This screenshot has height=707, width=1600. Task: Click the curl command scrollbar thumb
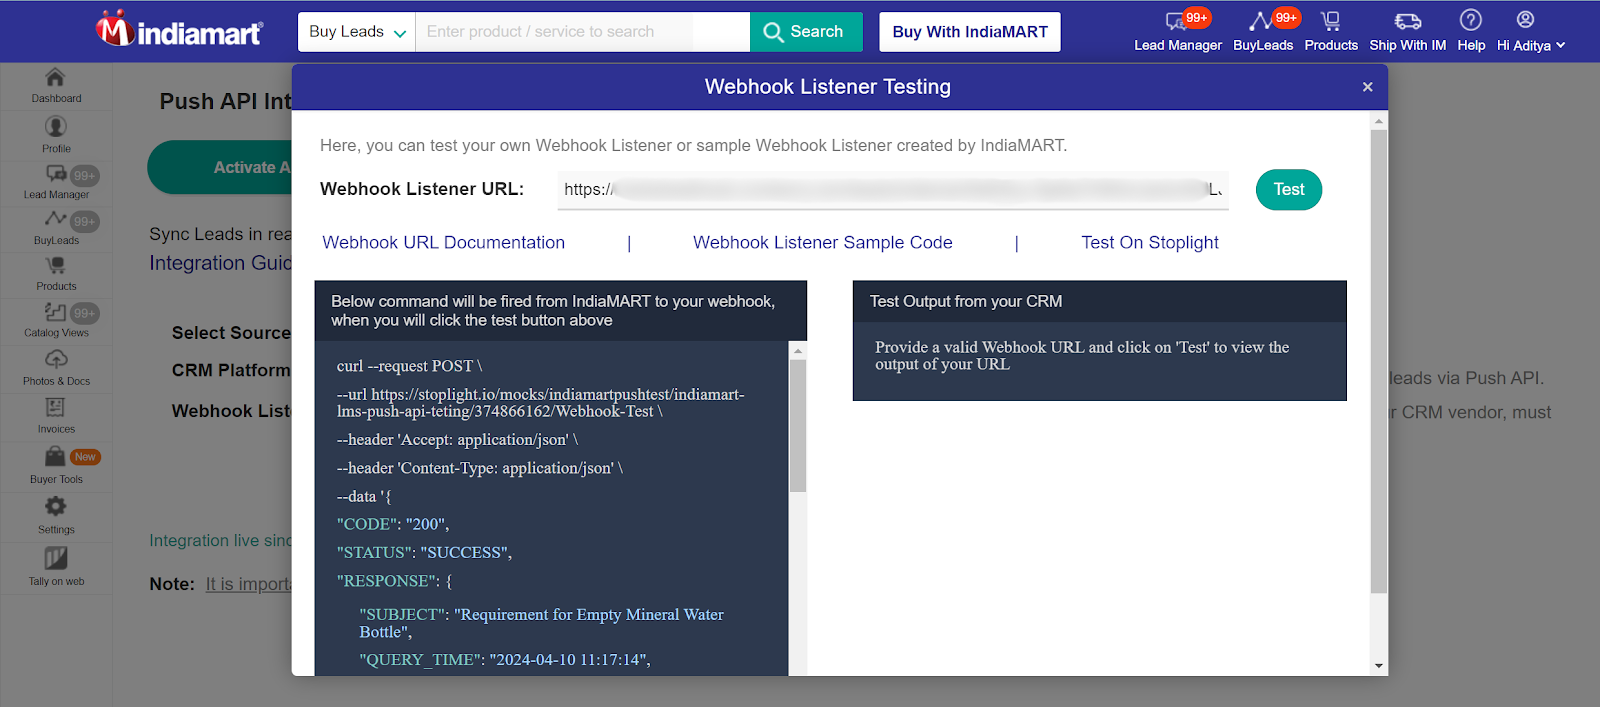798,425
